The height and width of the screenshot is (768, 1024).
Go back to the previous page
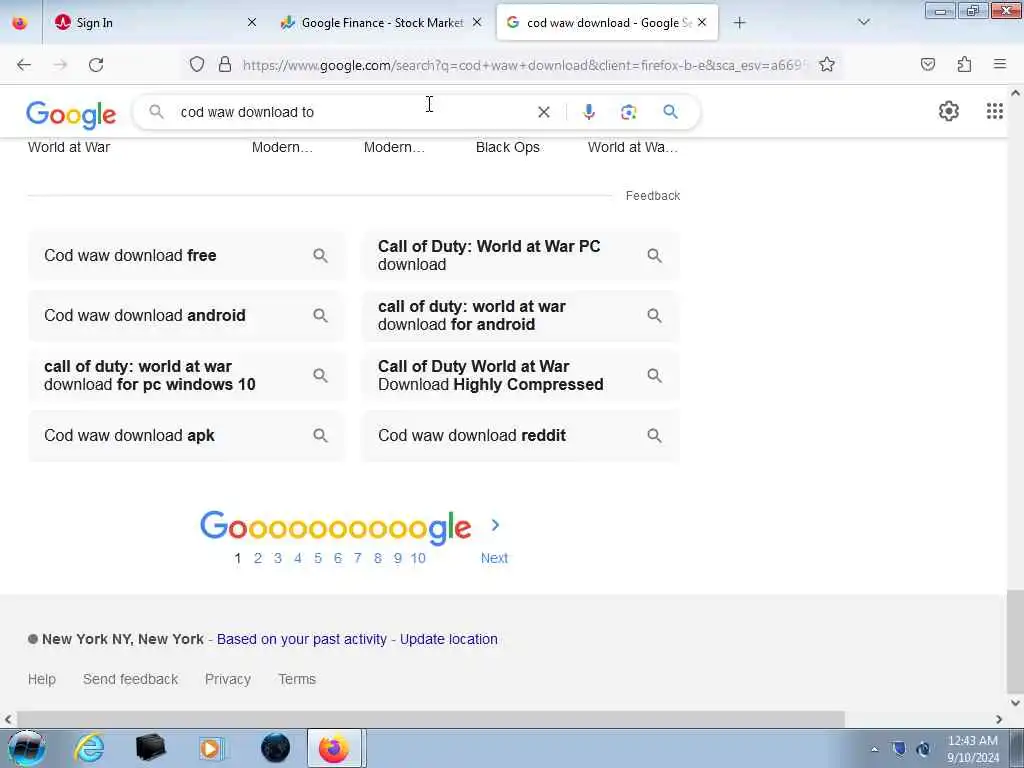24,65
